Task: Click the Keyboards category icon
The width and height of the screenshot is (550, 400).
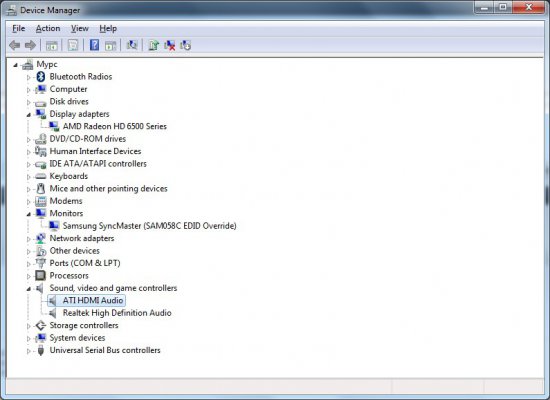Action: coord(41,176)
